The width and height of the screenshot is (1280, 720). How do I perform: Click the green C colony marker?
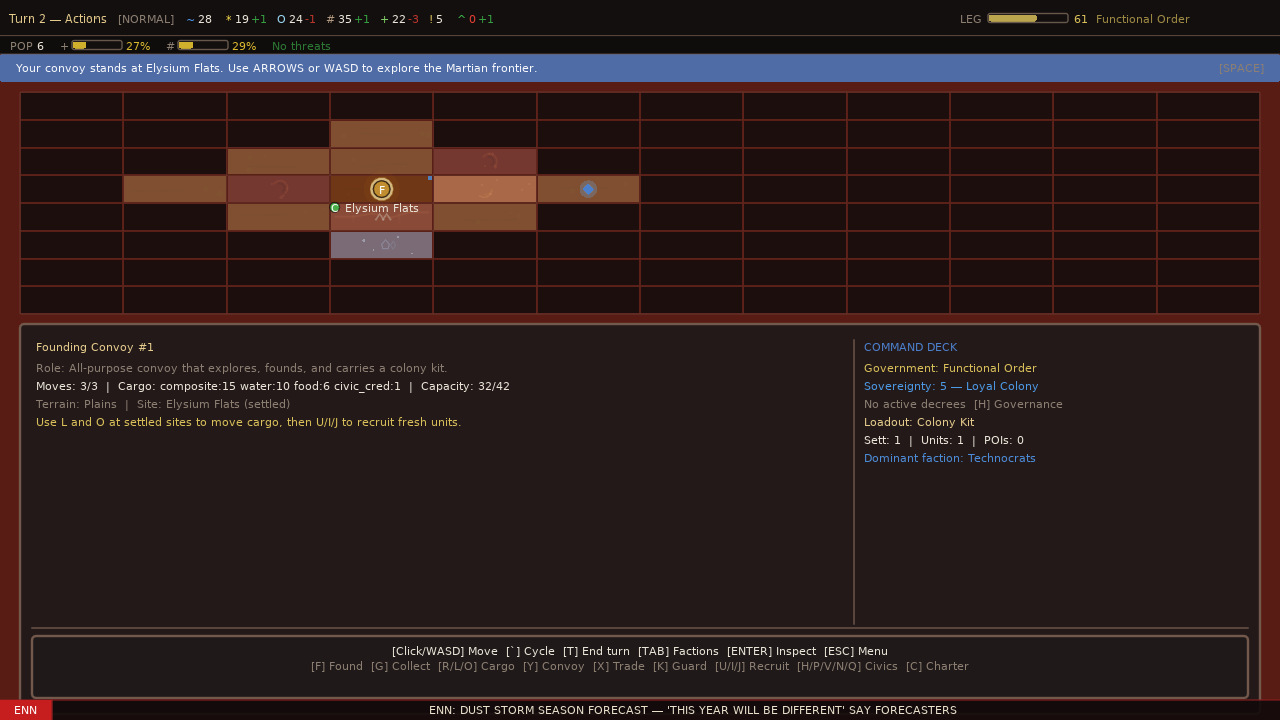click(x=335, y=208)
